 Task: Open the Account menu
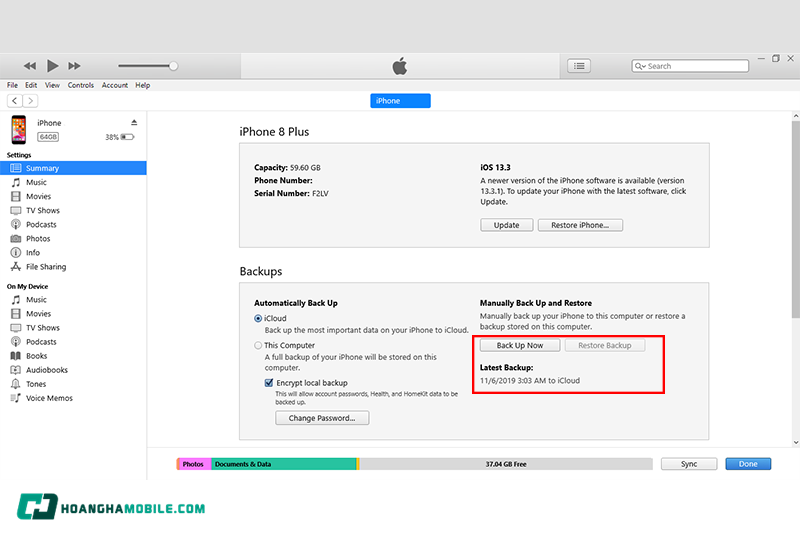point(115,86)
